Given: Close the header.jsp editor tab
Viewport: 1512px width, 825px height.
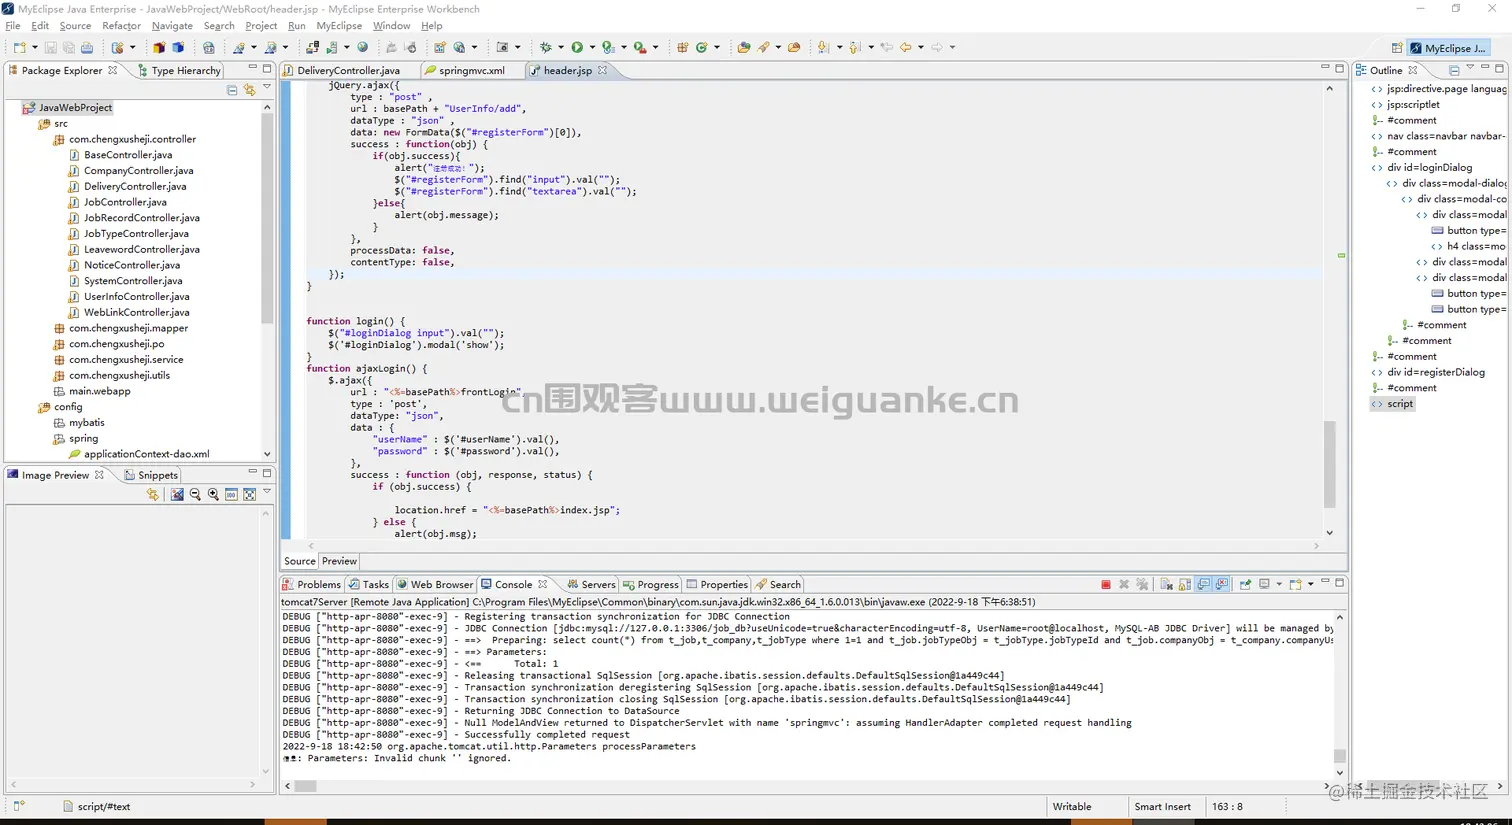Looking at the screenshot, I should 602,70.
